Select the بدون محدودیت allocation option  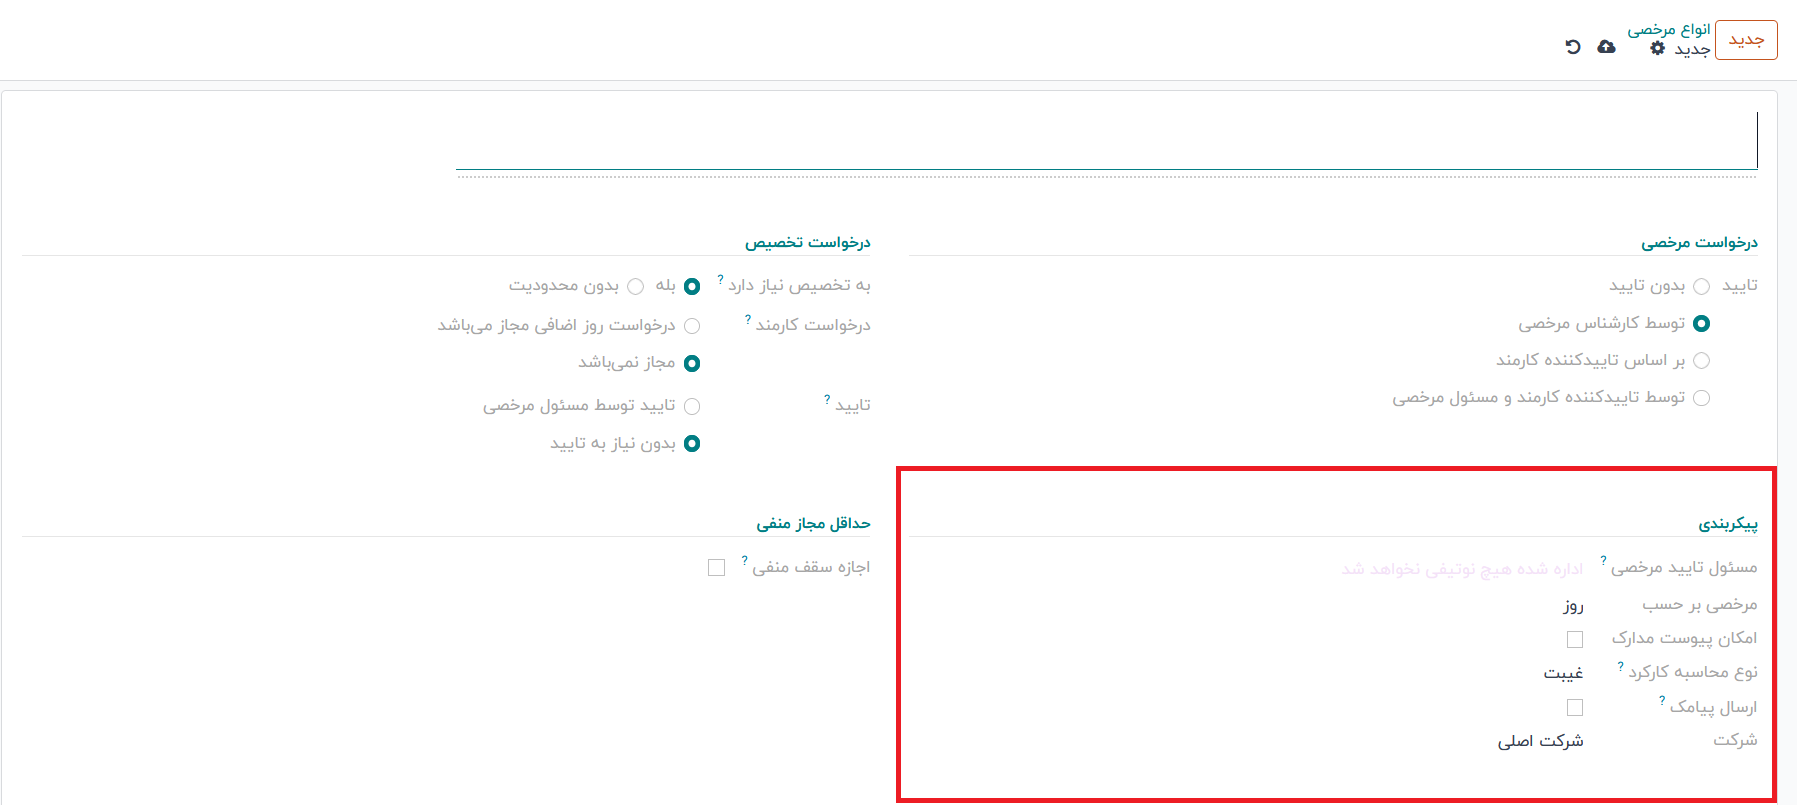click(x=635, y=287)
